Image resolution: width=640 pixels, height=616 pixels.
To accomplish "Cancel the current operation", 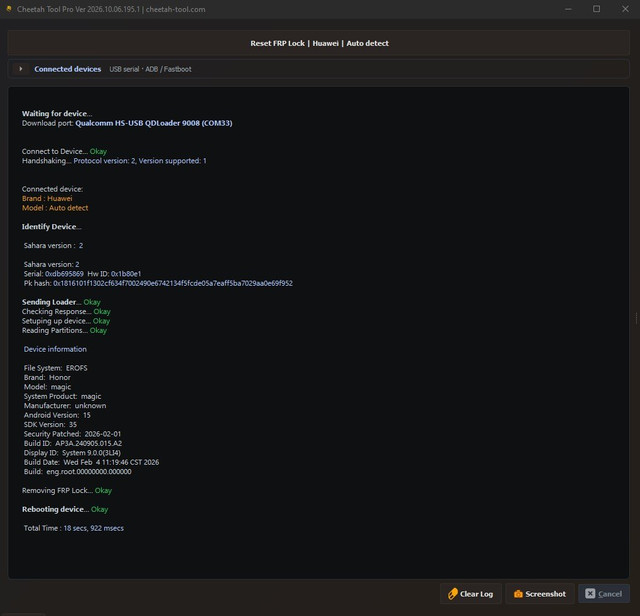I will click(604, 594).
